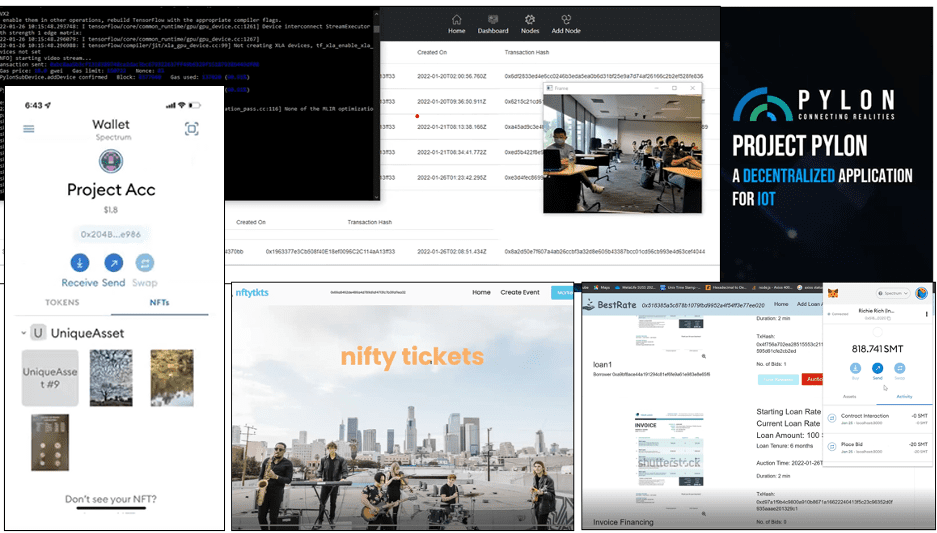Click the nftytkts logo

[x=252, y=293]
